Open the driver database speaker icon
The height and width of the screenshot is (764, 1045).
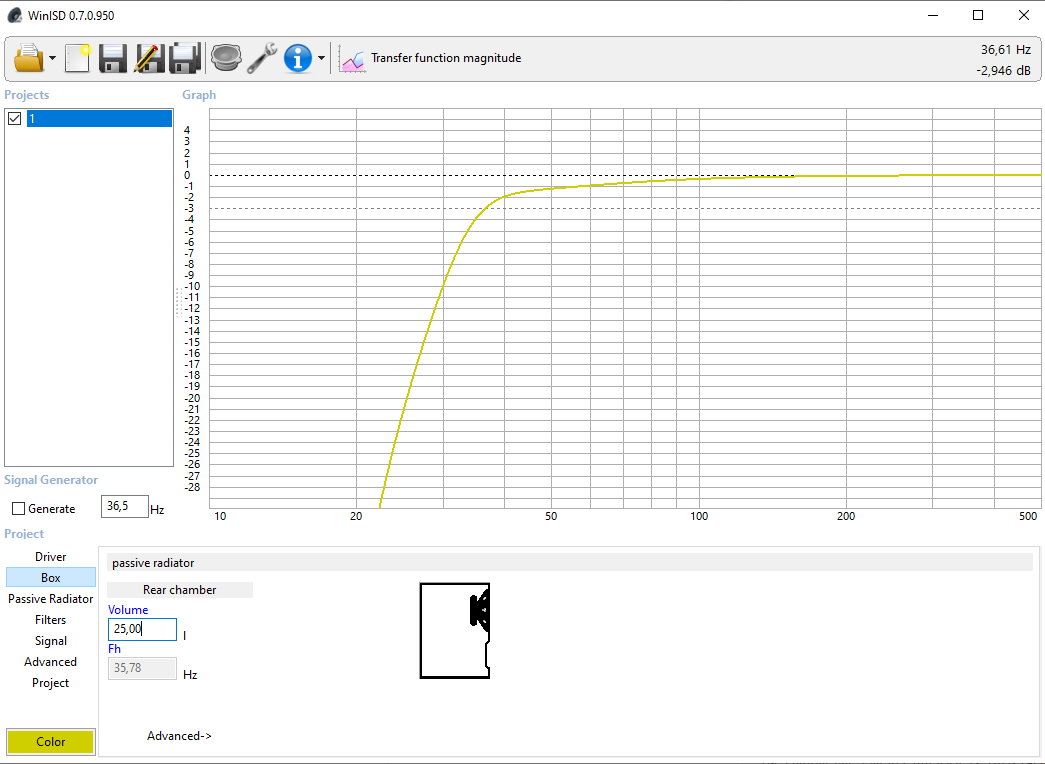coord(226,58)
